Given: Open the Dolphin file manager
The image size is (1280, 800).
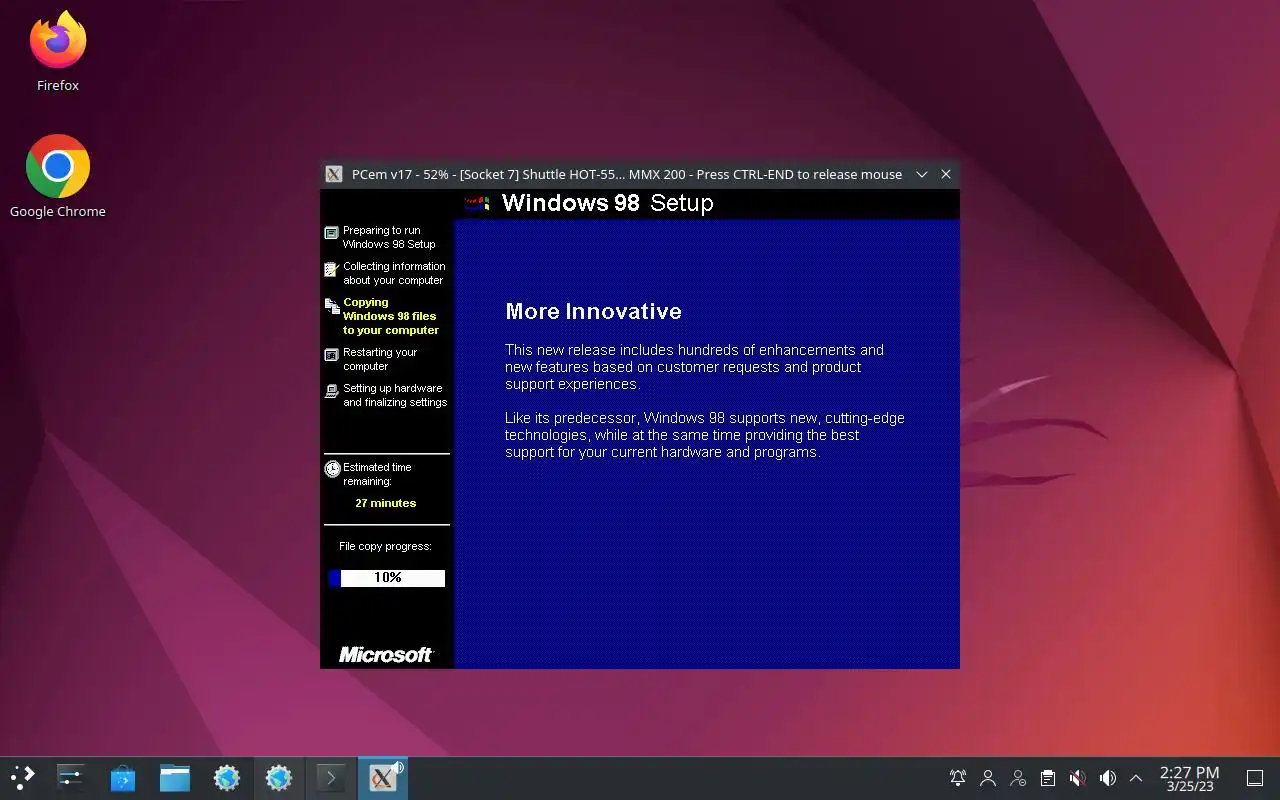Looking at the screenshot, I should (175, 778).
